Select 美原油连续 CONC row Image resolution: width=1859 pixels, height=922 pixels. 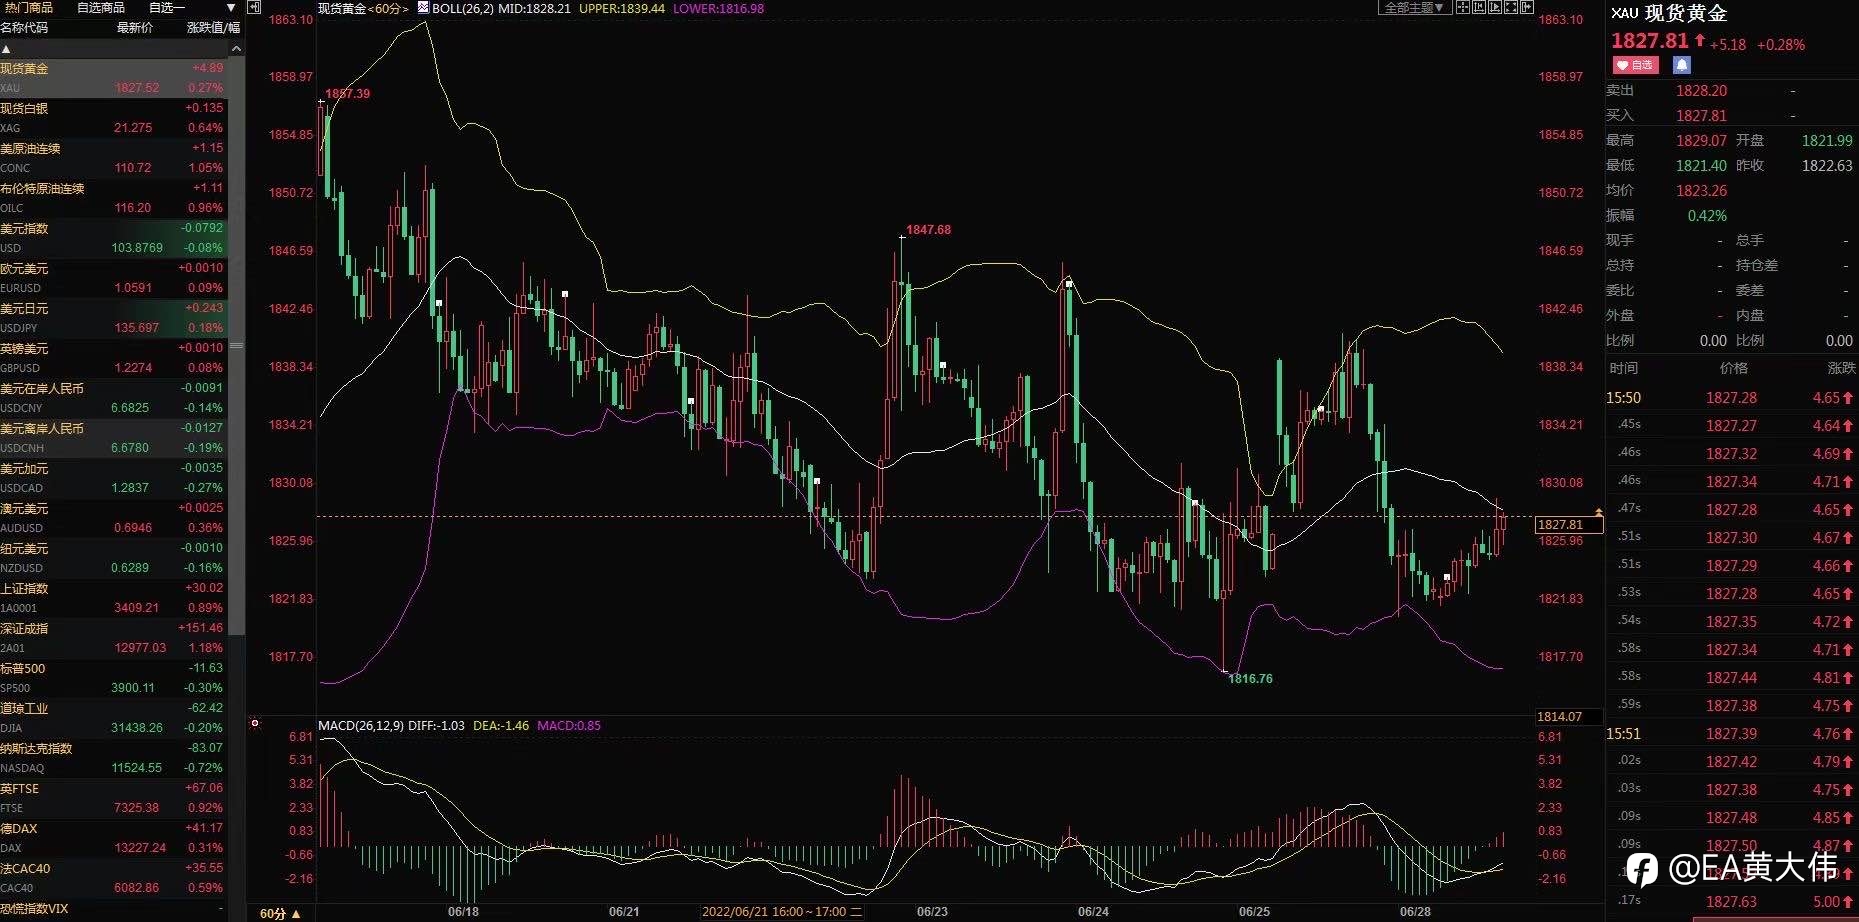tap(114, 158)
